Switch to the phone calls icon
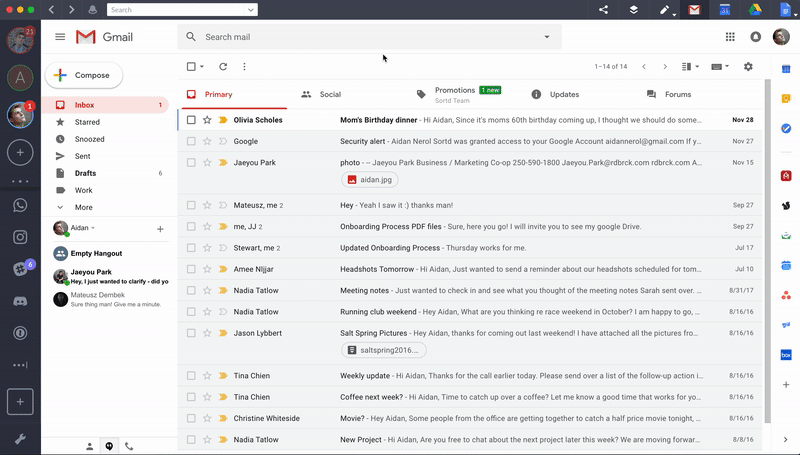Viewport: 800px width, 455px height. click(x=129, y=446)
